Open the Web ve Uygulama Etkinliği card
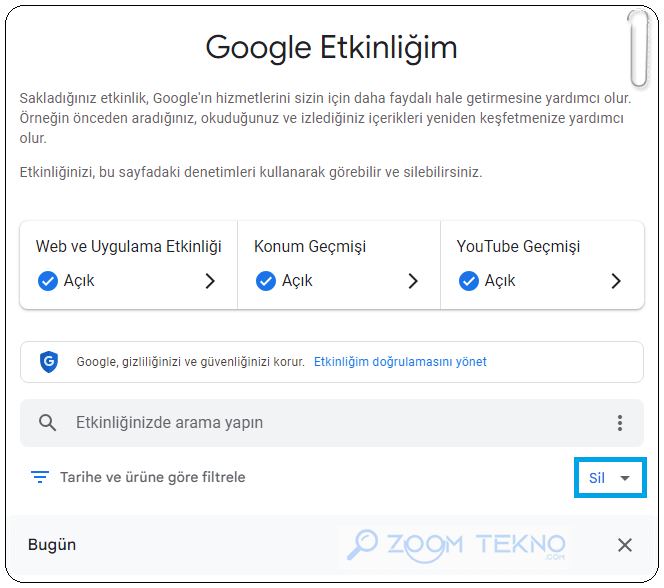The image size is (664, 588). 129,265
